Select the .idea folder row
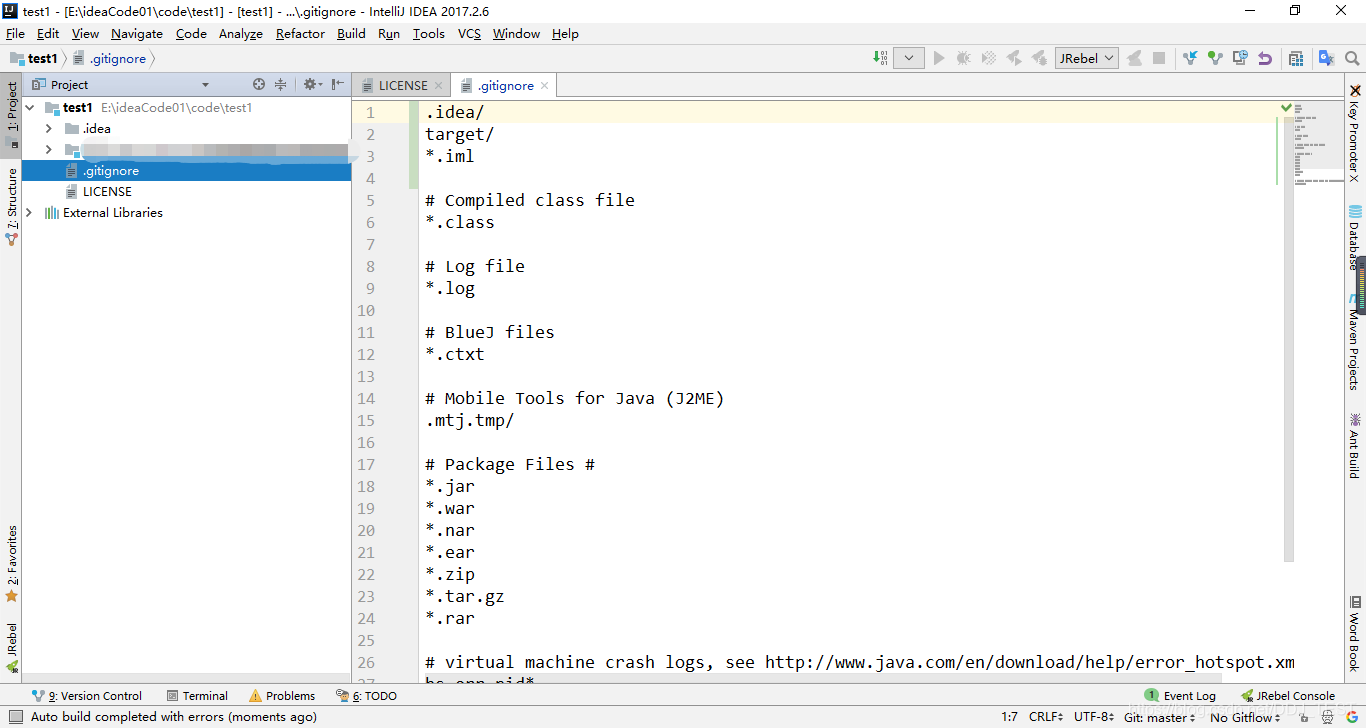The height and width of the screenshot is (728, 1366). 186,128
